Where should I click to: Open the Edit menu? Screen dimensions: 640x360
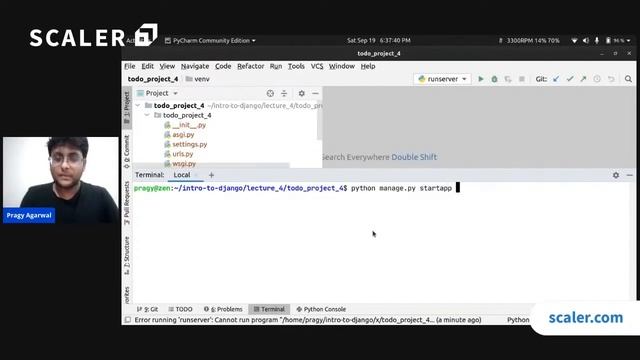(x=147, y=66)
